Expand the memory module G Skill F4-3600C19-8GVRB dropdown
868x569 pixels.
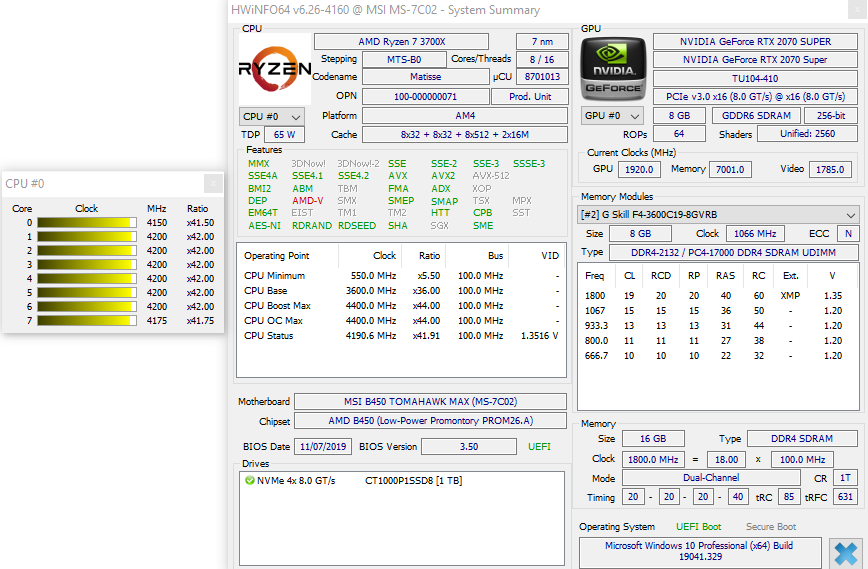(x=718, y=215)
